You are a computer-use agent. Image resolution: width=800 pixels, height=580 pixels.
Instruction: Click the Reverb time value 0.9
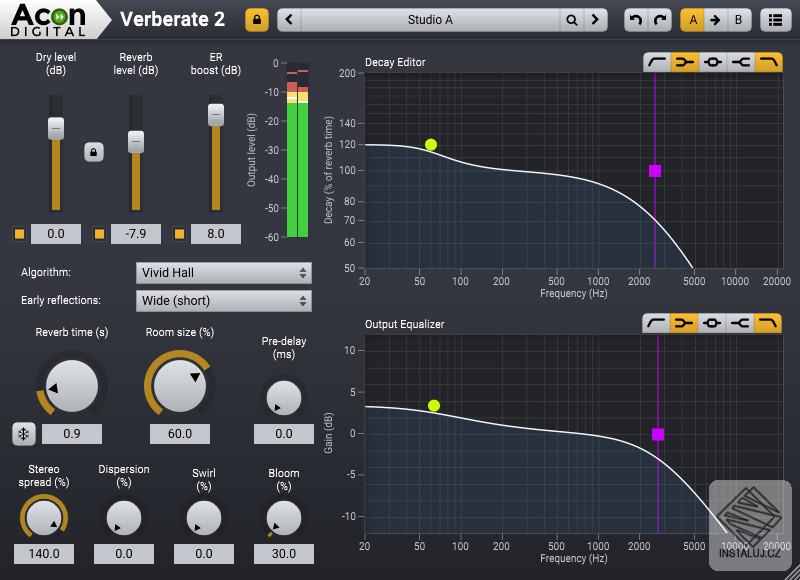coord(72,434)
